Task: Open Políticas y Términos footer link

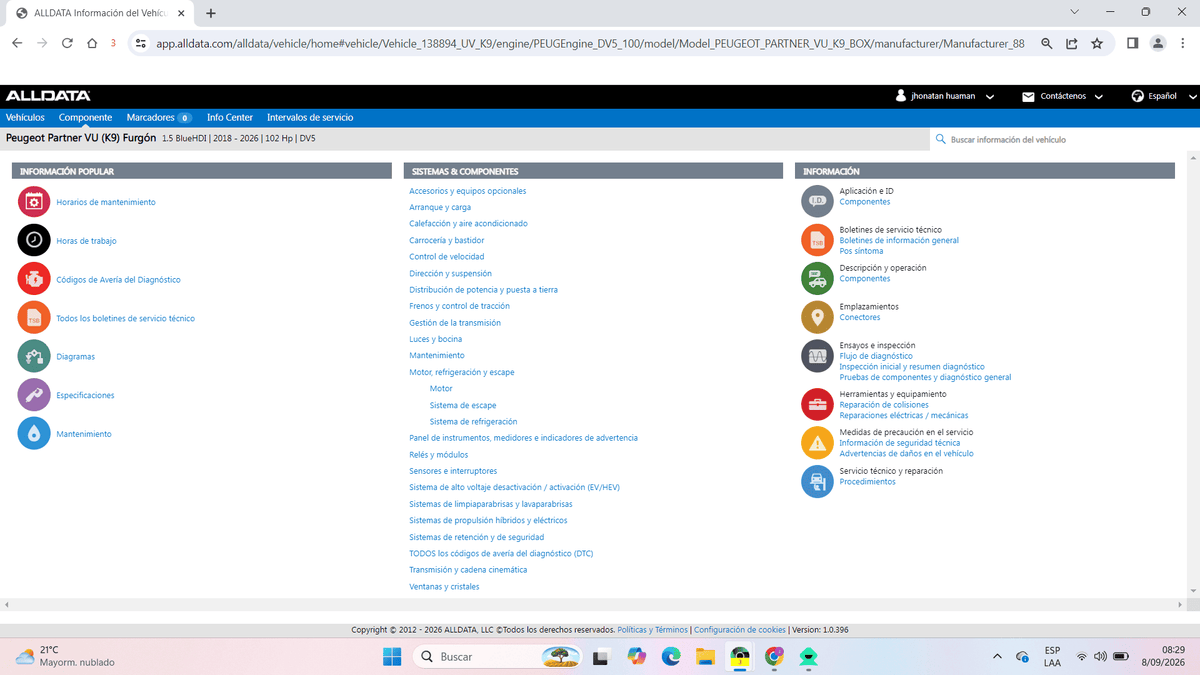Action: pyautogui.click(x=653, y=630)
